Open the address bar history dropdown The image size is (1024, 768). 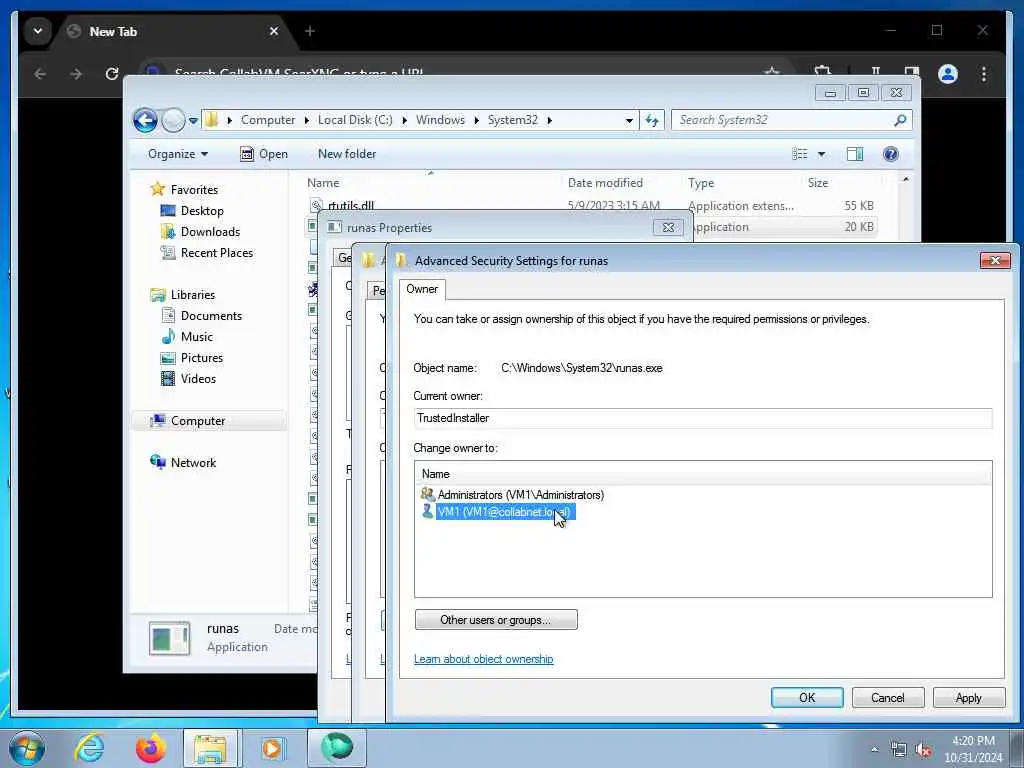tap(629, 120)
